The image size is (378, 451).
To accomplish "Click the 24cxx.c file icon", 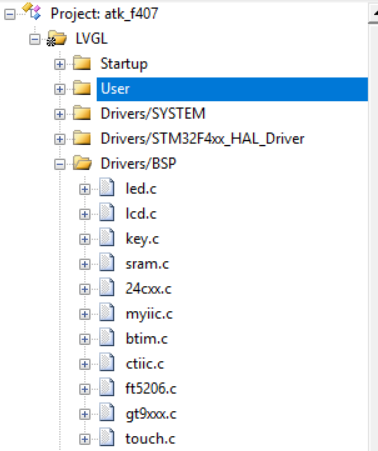I will (107, 287).
